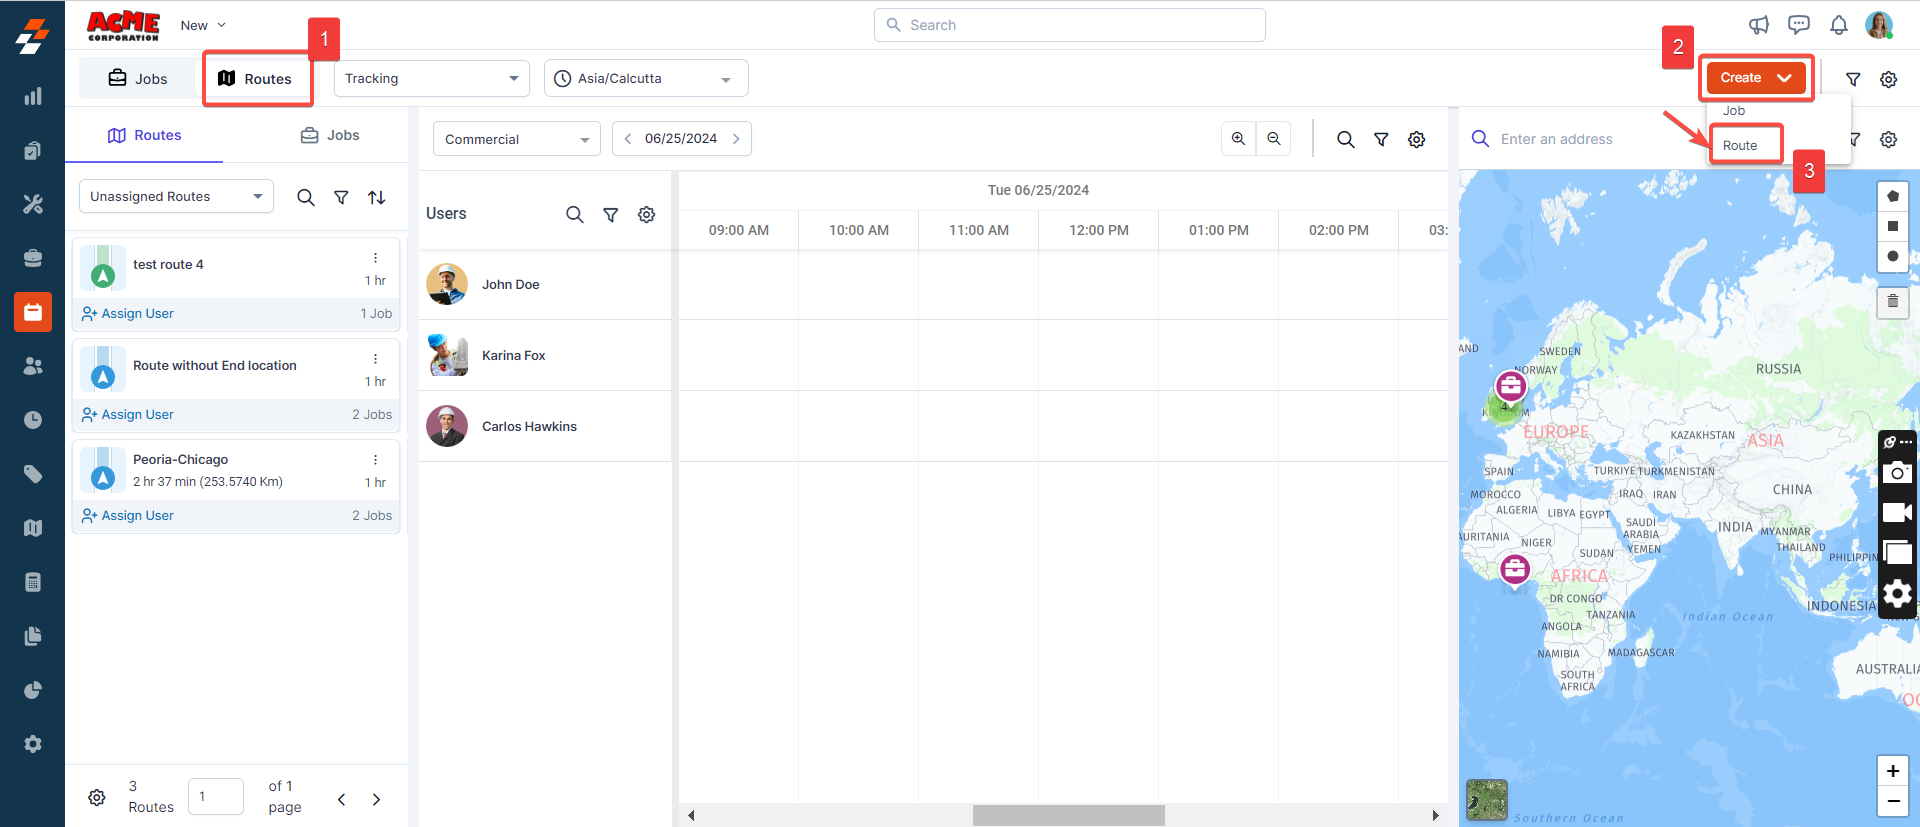Toggle the satellite map layer thumbnail
This screenshot has width=1920, height=827.
click(1486, 800)
